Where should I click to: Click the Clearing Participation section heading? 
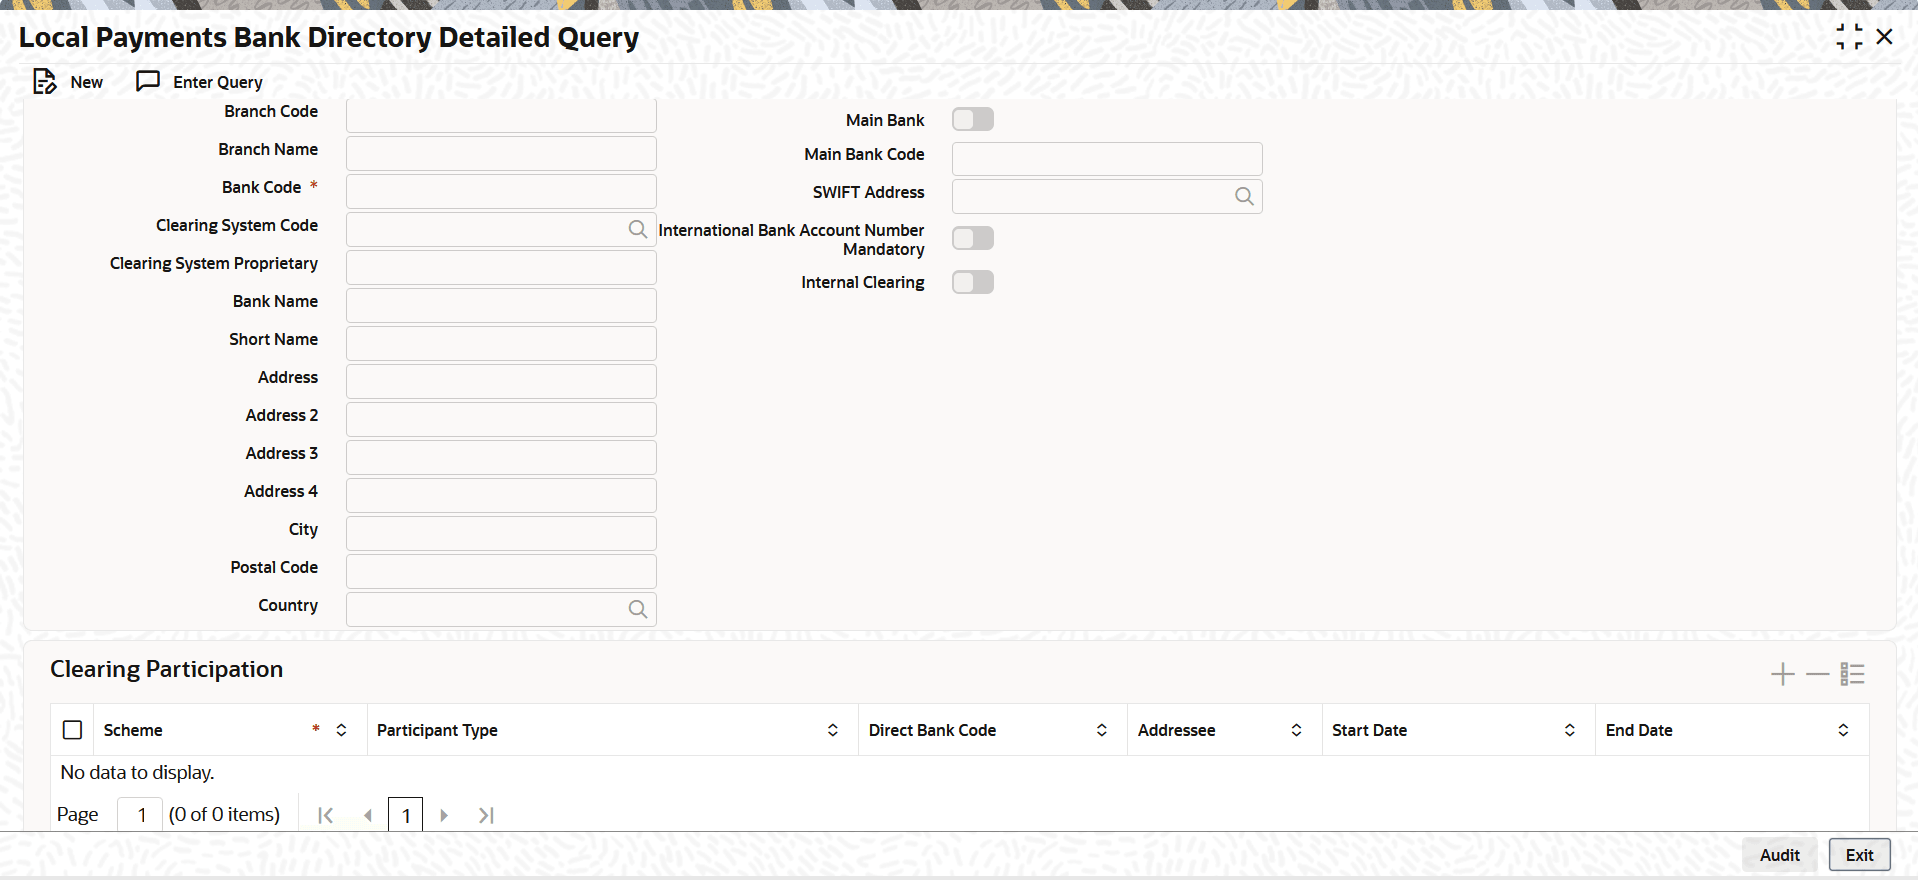pyautogui.click(x=167, y=669)
